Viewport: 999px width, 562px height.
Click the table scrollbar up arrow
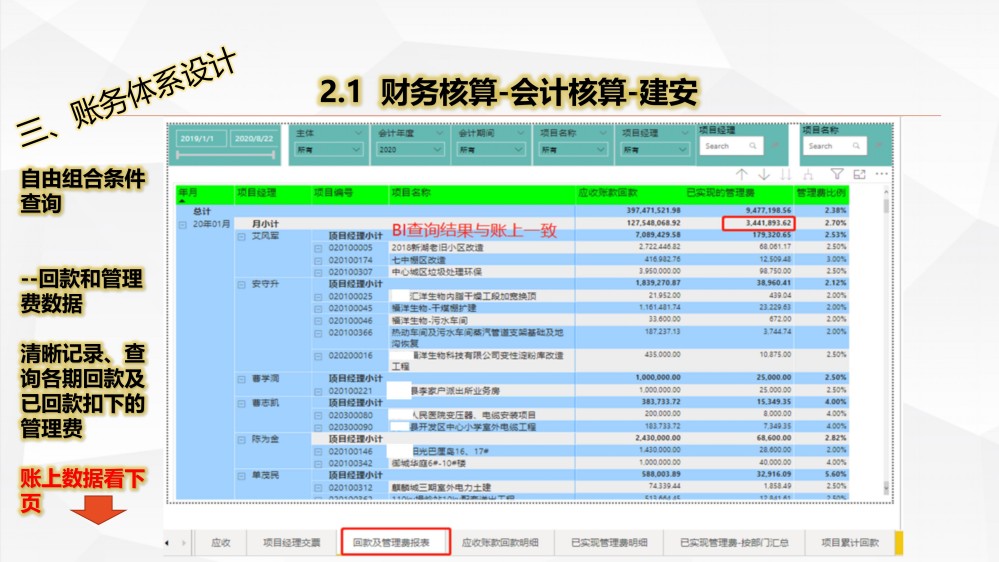886,192
